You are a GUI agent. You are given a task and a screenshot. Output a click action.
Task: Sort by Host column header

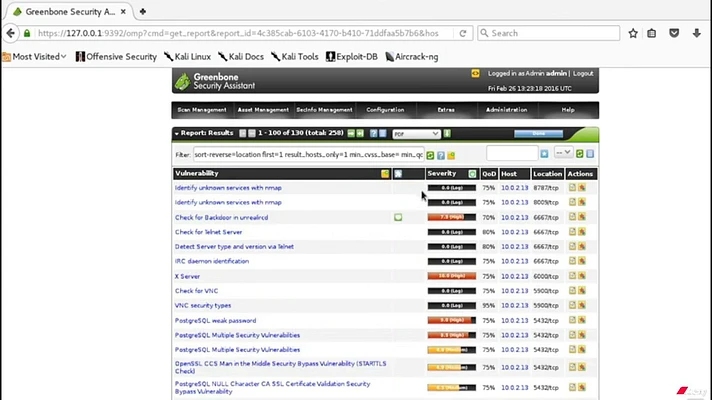click(509, 173)
